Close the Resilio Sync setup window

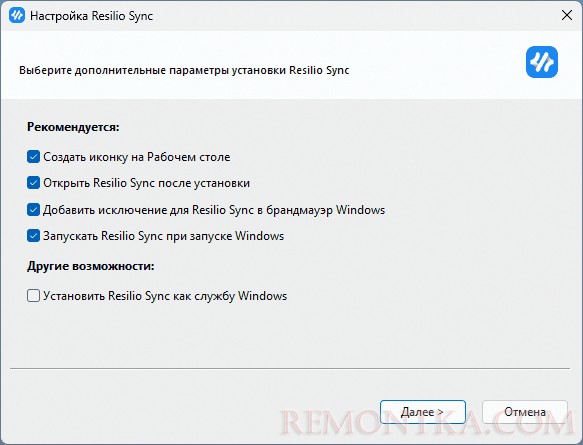pyautogui.click(x=567, y=16)
